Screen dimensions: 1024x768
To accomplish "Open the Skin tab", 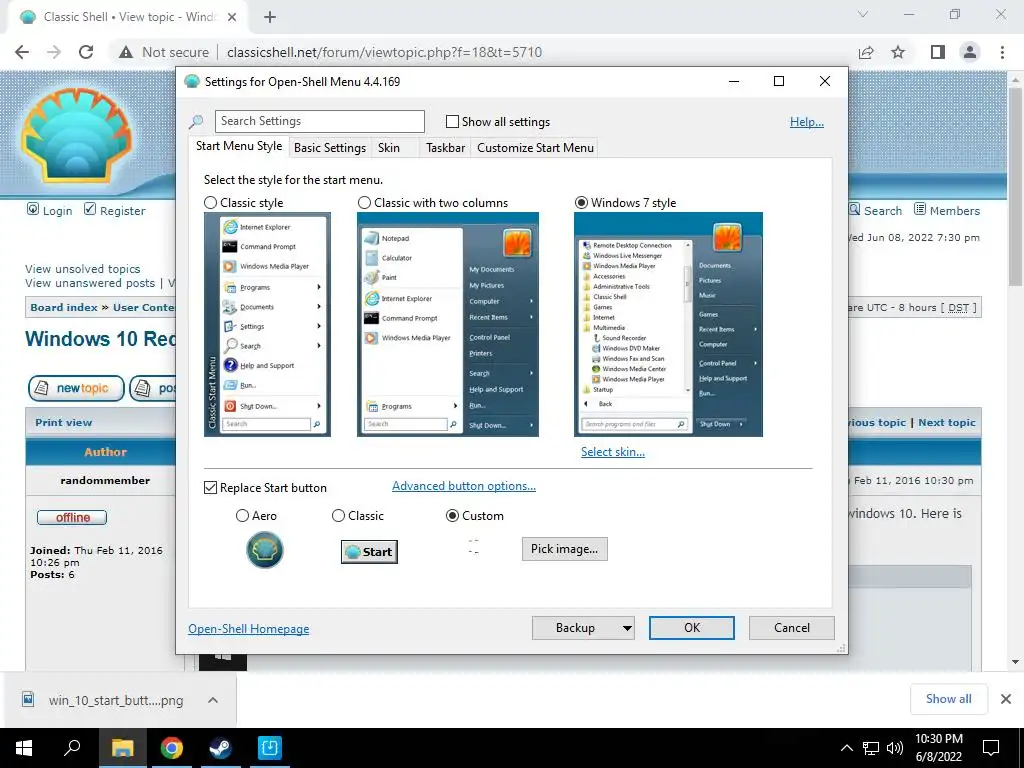I will pos(389,148).
